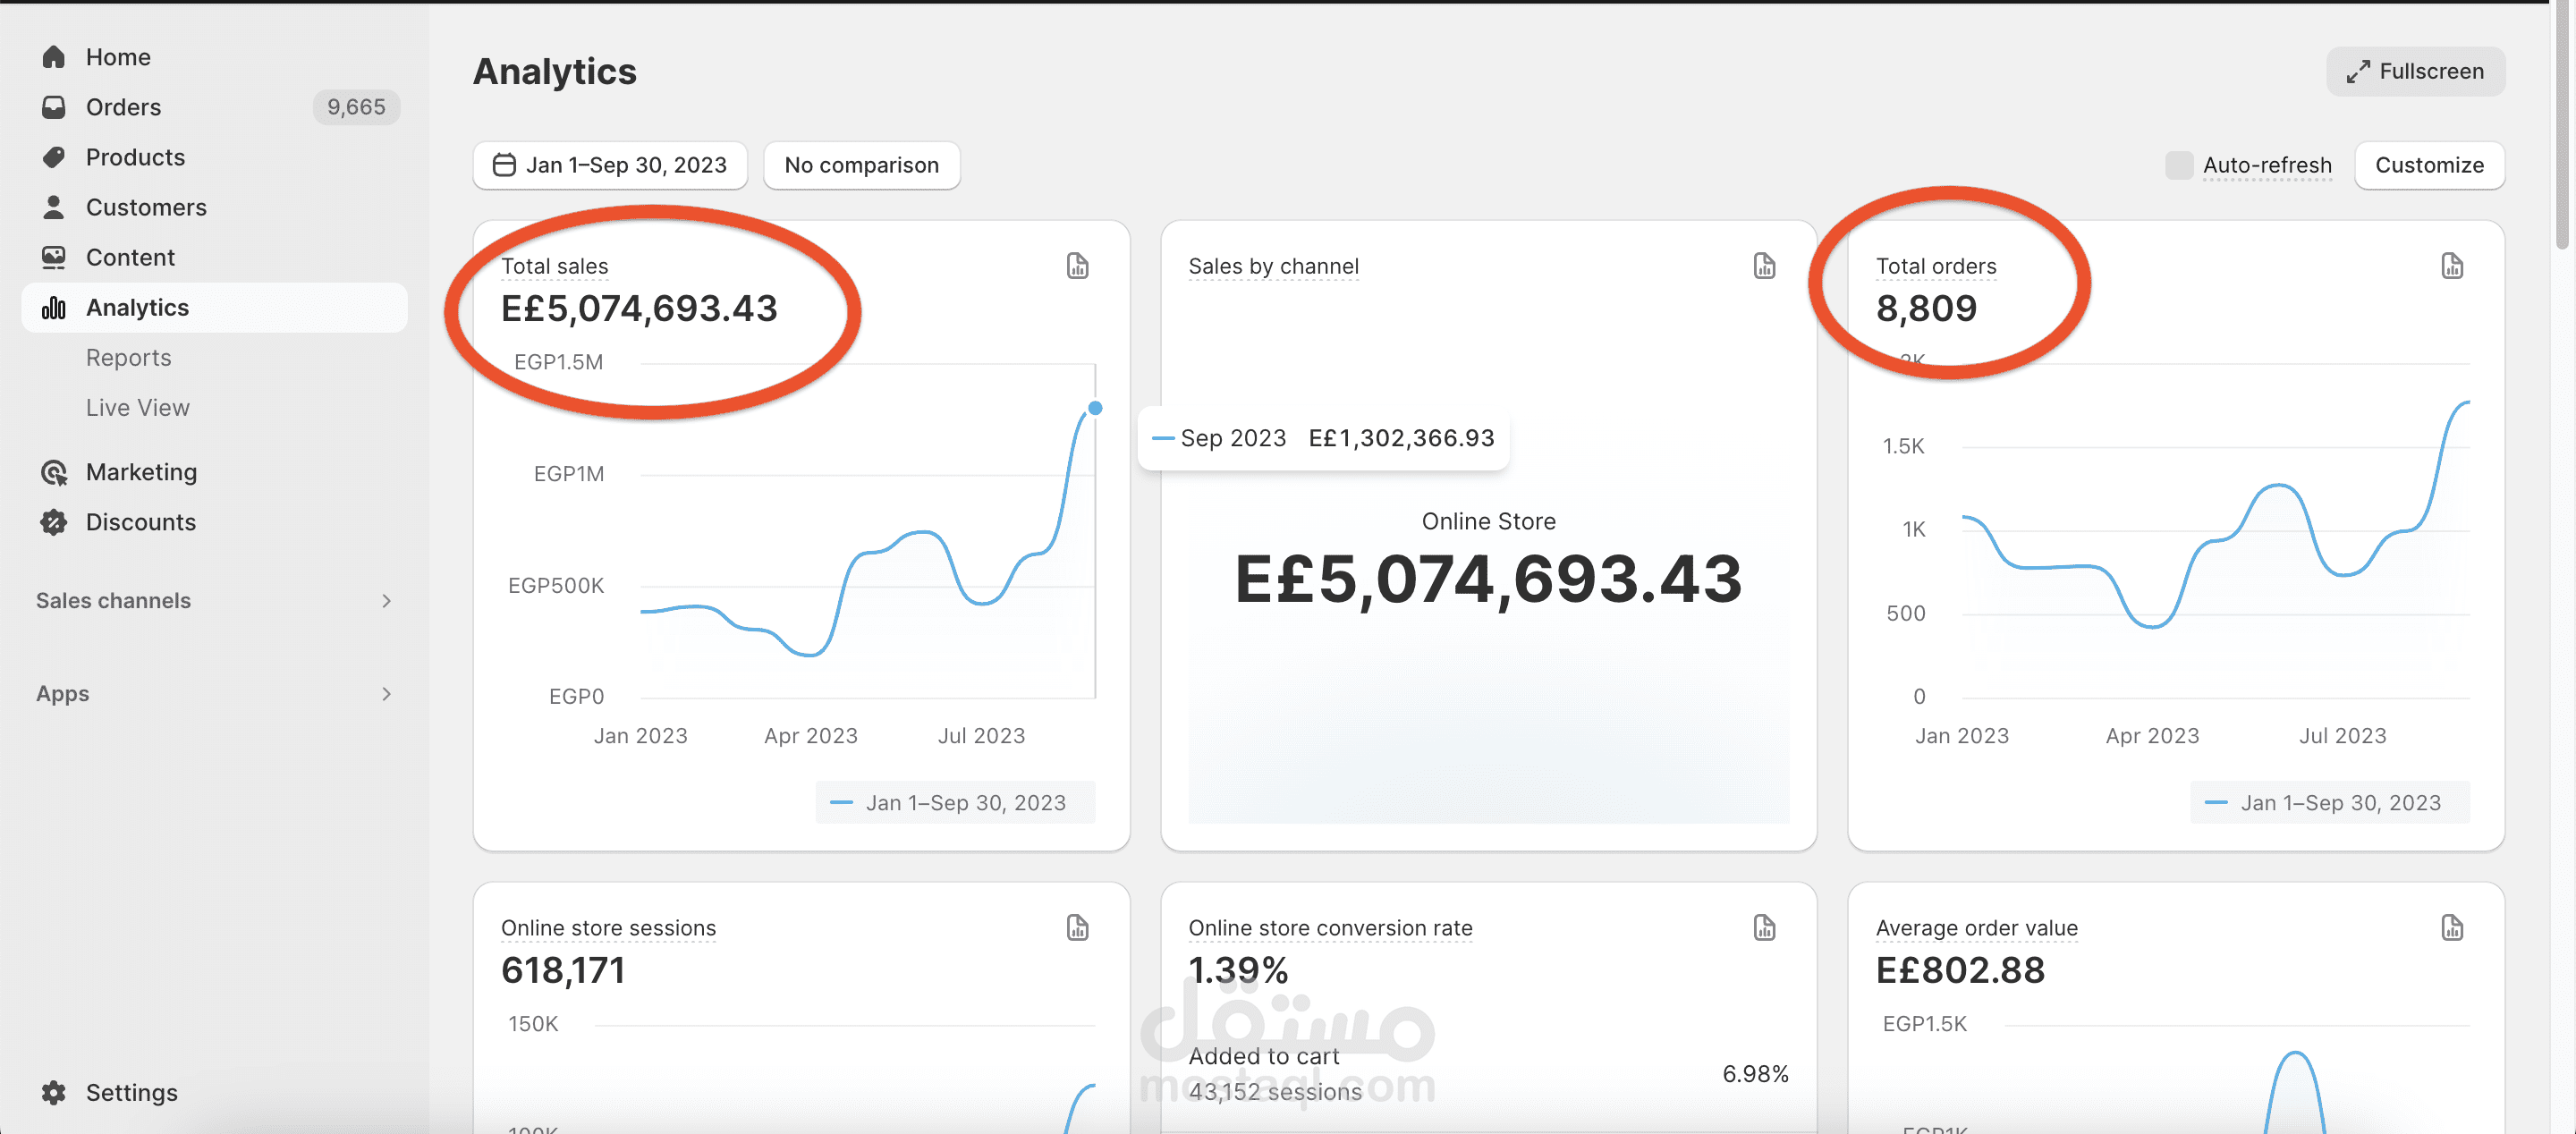
Task: Click the Analytics page heading
Action: [554, 72]
